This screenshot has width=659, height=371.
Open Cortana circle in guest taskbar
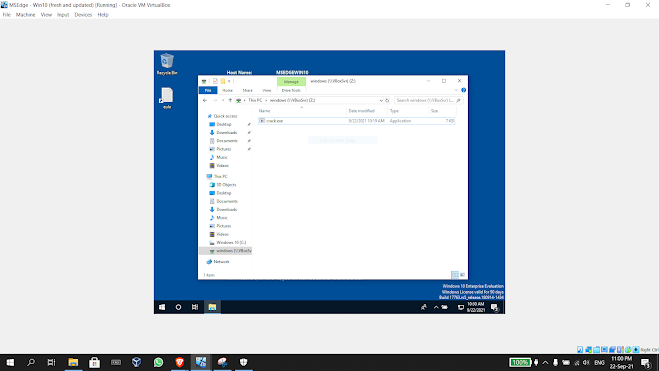click(x=178, y=307)
